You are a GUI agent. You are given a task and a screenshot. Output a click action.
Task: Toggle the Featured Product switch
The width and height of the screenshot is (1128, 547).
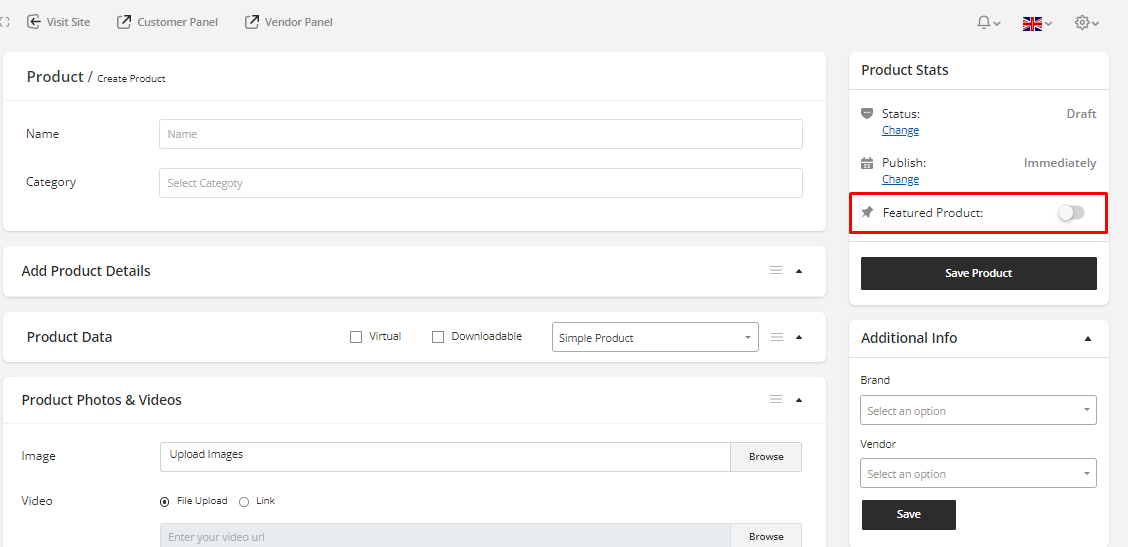tap(1071, 213)
